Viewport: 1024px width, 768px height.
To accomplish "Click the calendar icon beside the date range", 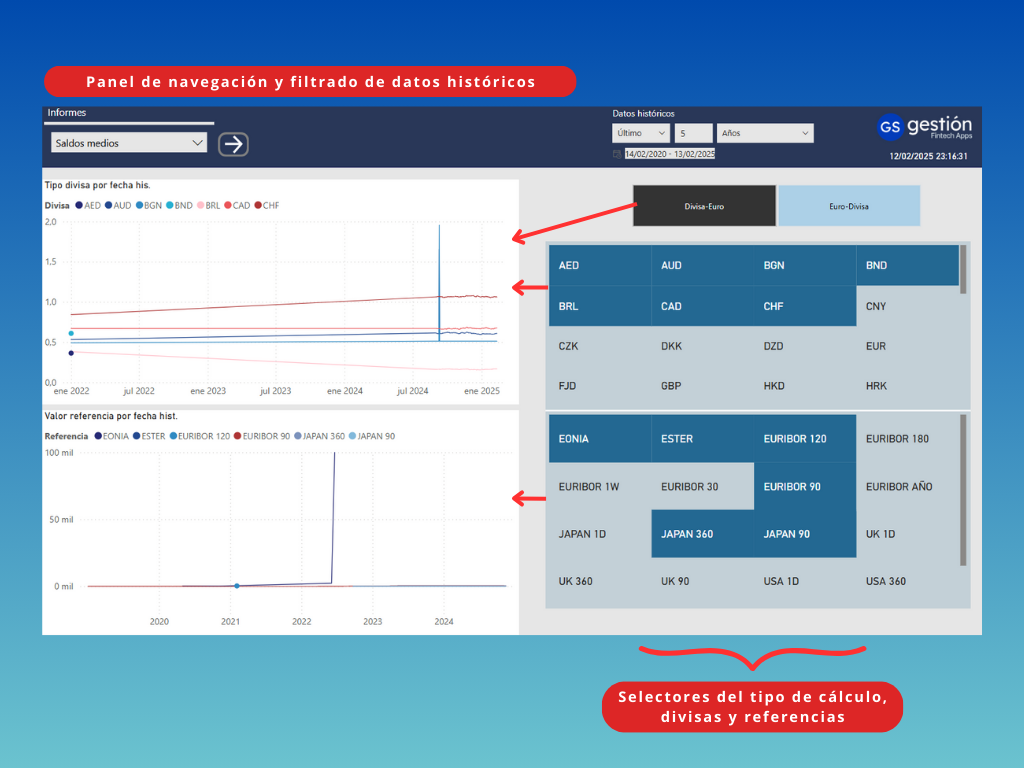I will click(x=617, y=154).
